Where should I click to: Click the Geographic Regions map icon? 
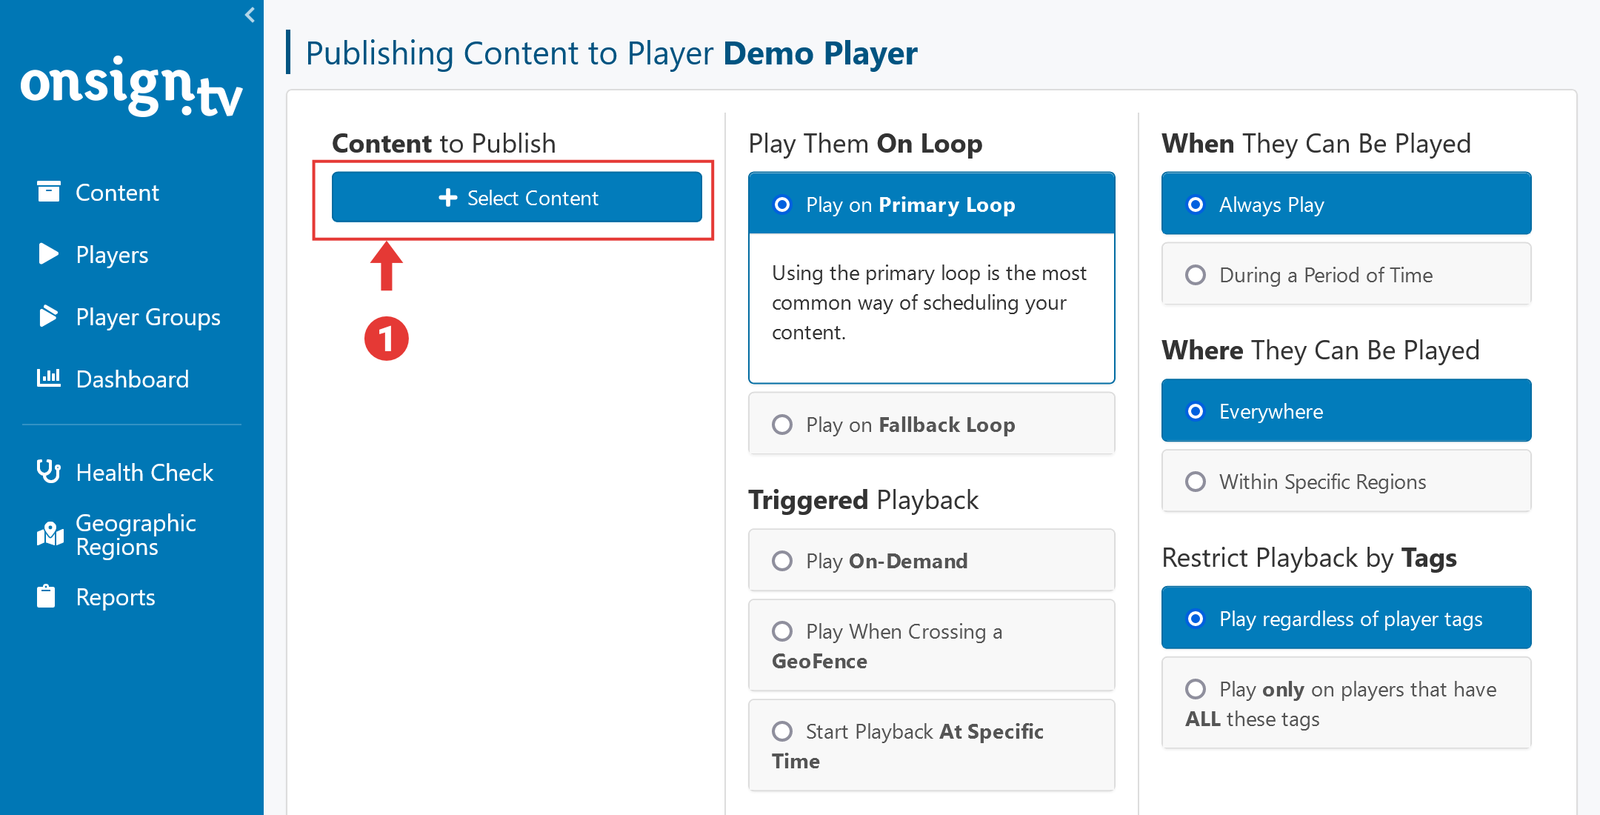point(50,535)
